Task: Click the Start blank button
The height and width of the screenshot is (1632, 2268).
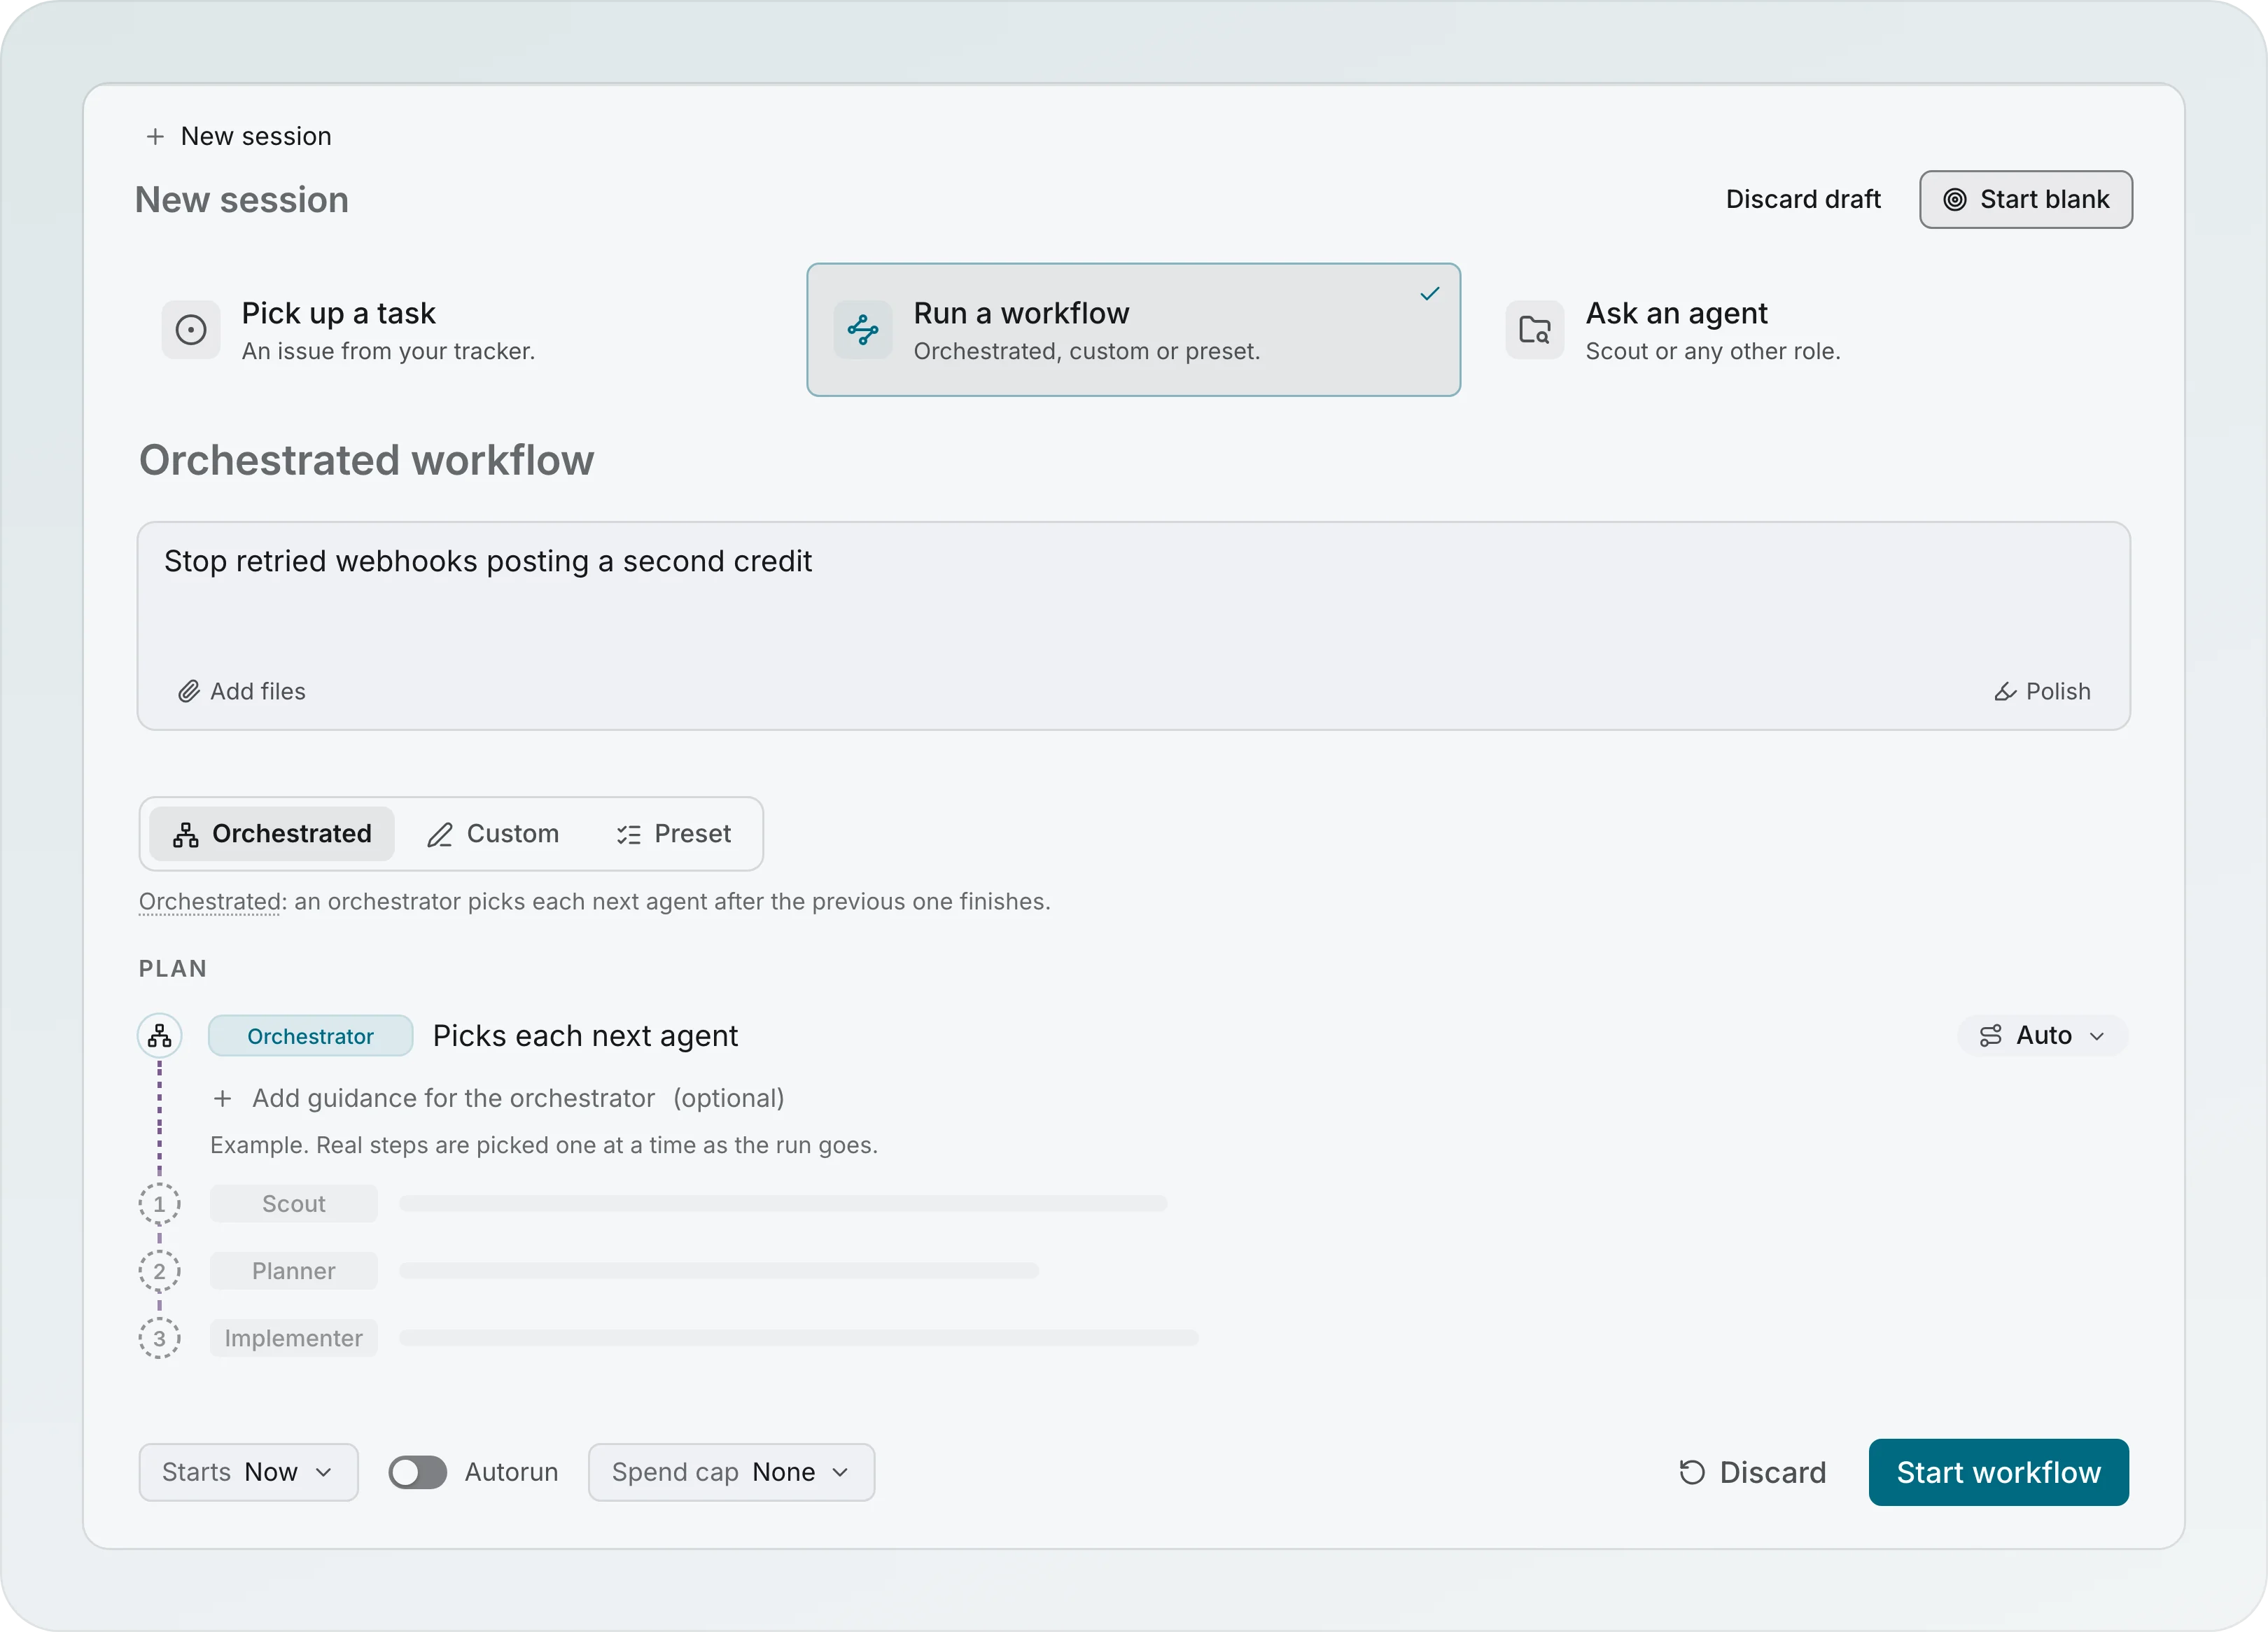Action: pyautogui.click(x=2026, y=199)
